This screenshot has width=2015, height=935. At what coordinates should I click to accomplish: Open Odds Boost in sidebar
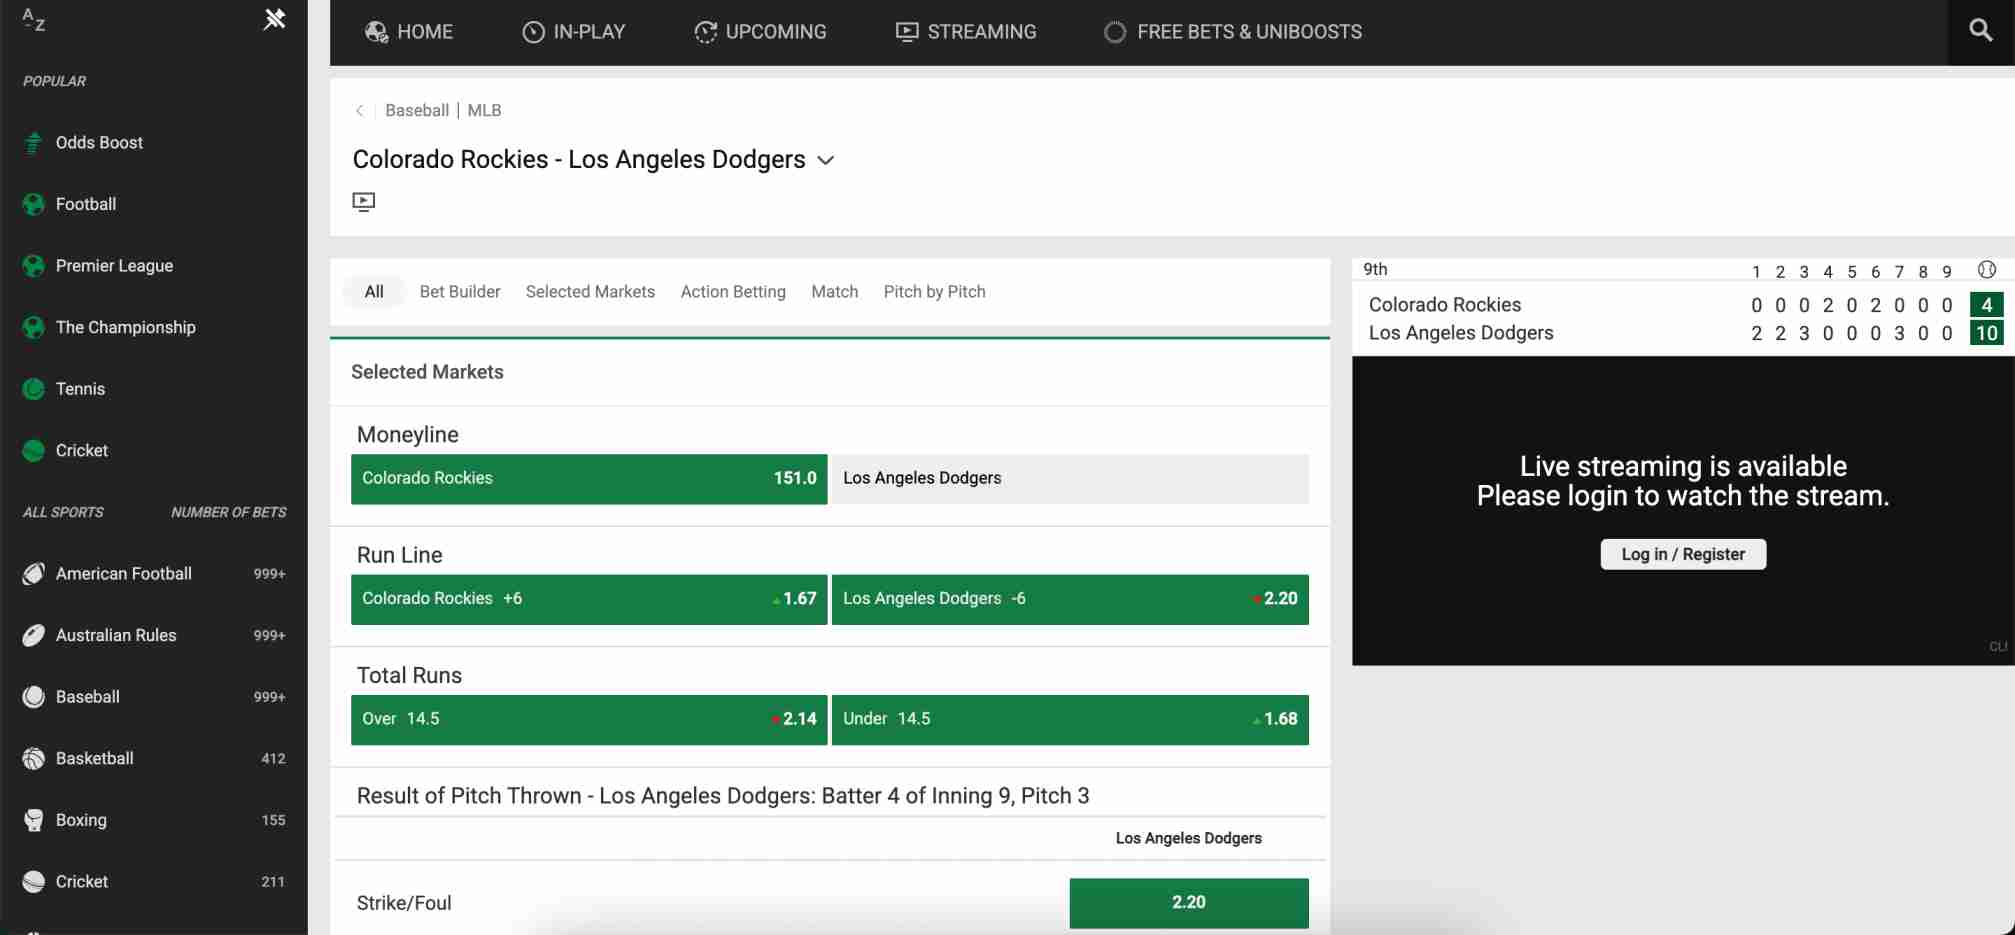point(99,143)
